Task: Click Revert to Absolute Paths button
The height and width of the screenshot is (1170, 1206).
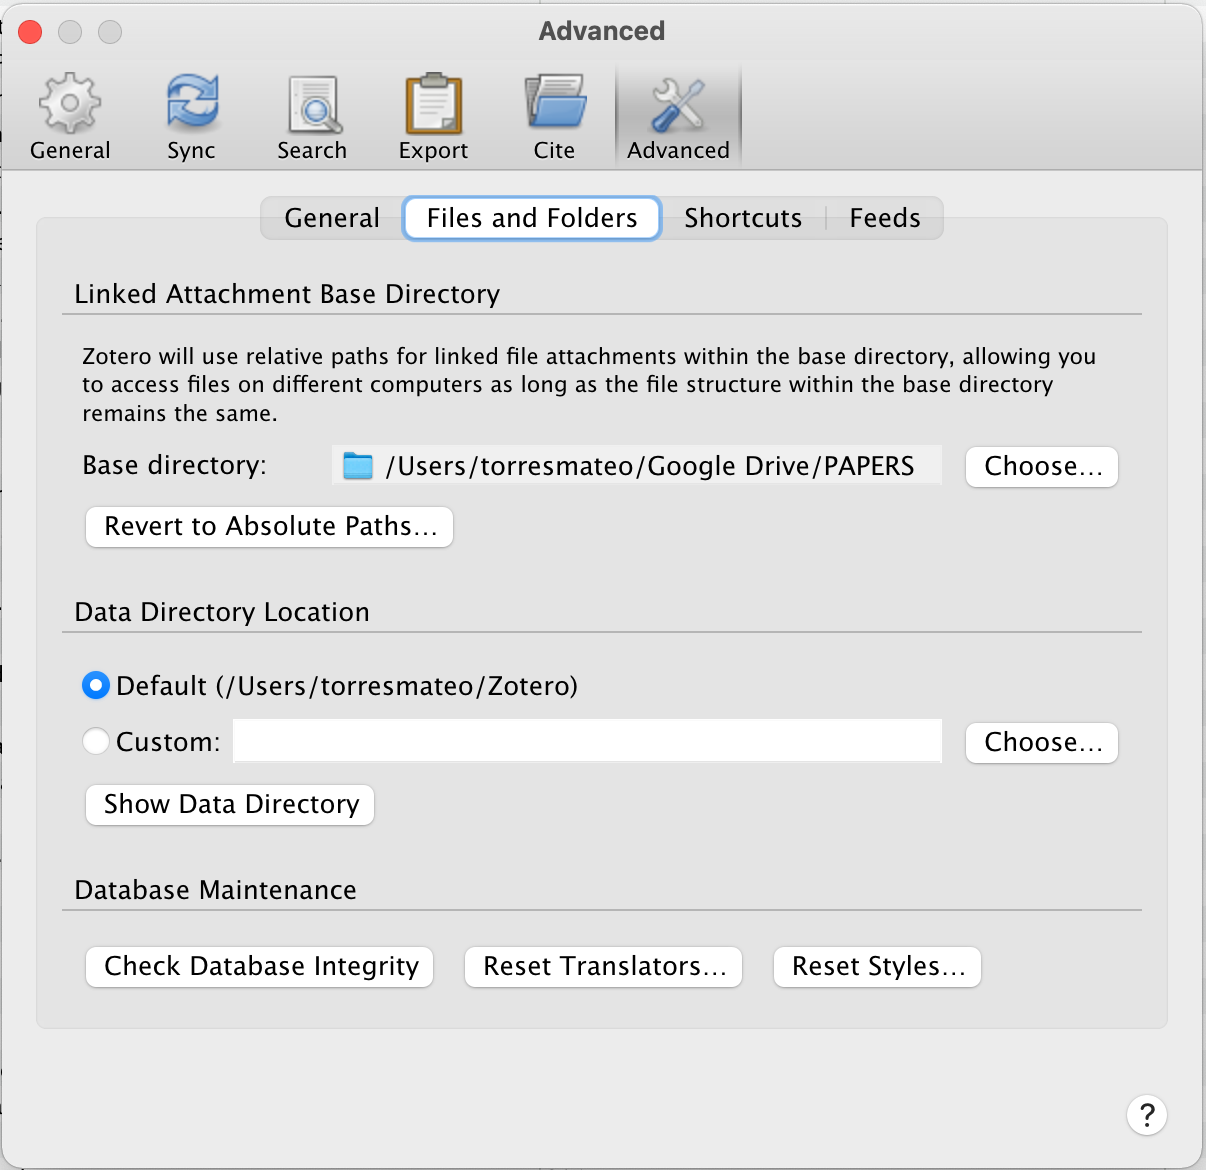Action: (270, 527)
